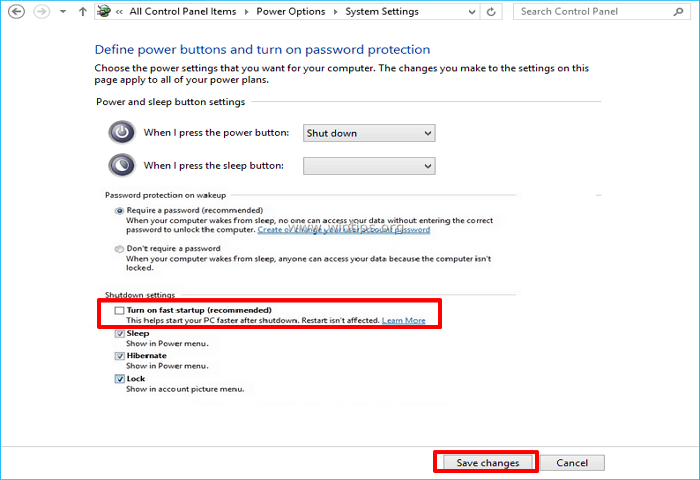Viewport: 700px width, 480px height.
Task: Open the sleep button action dropdown
Action: pyautogui.click(x=369, y=165)
